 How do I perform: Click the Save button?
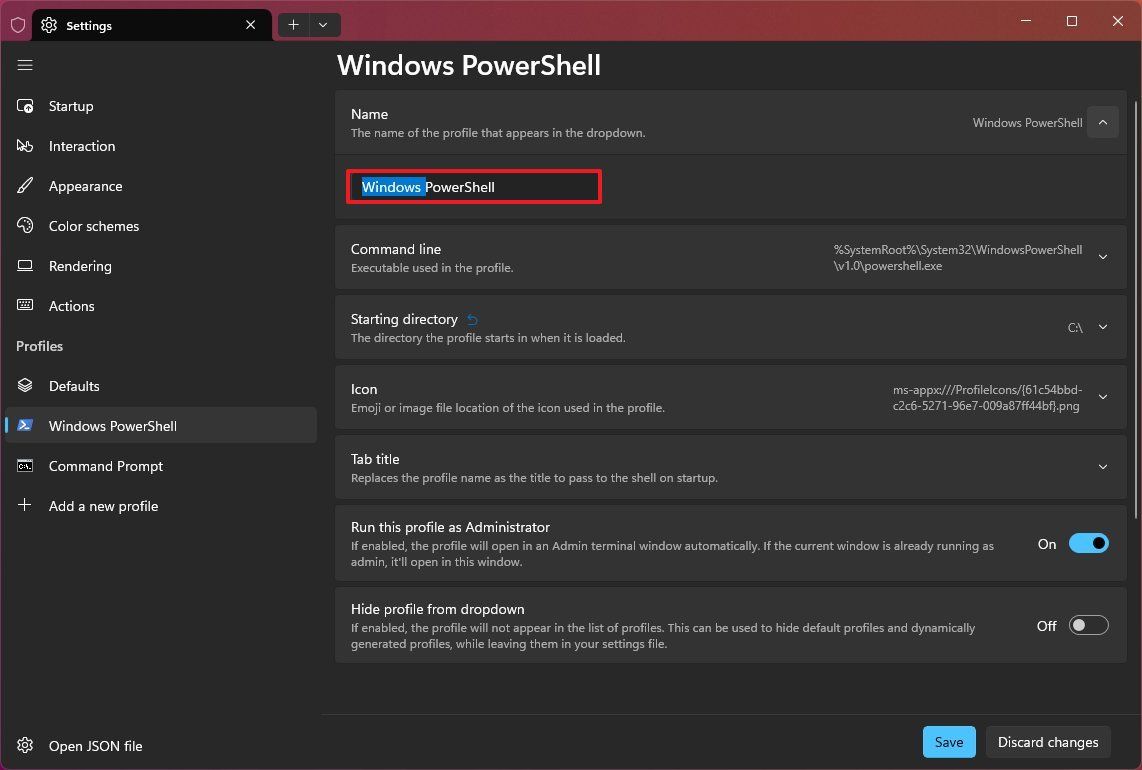(x=948, y=742)
